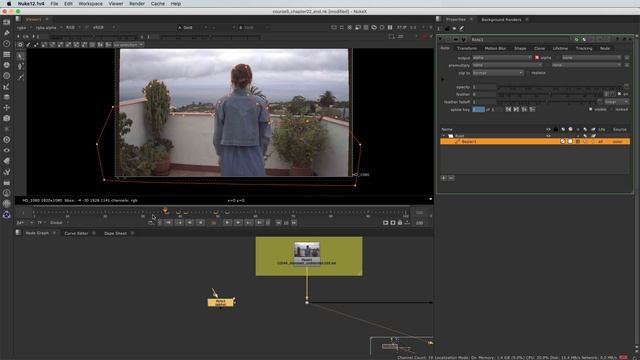Play forward on the timeline
This screenshot has height=360, width=640.
coord(227,222)
